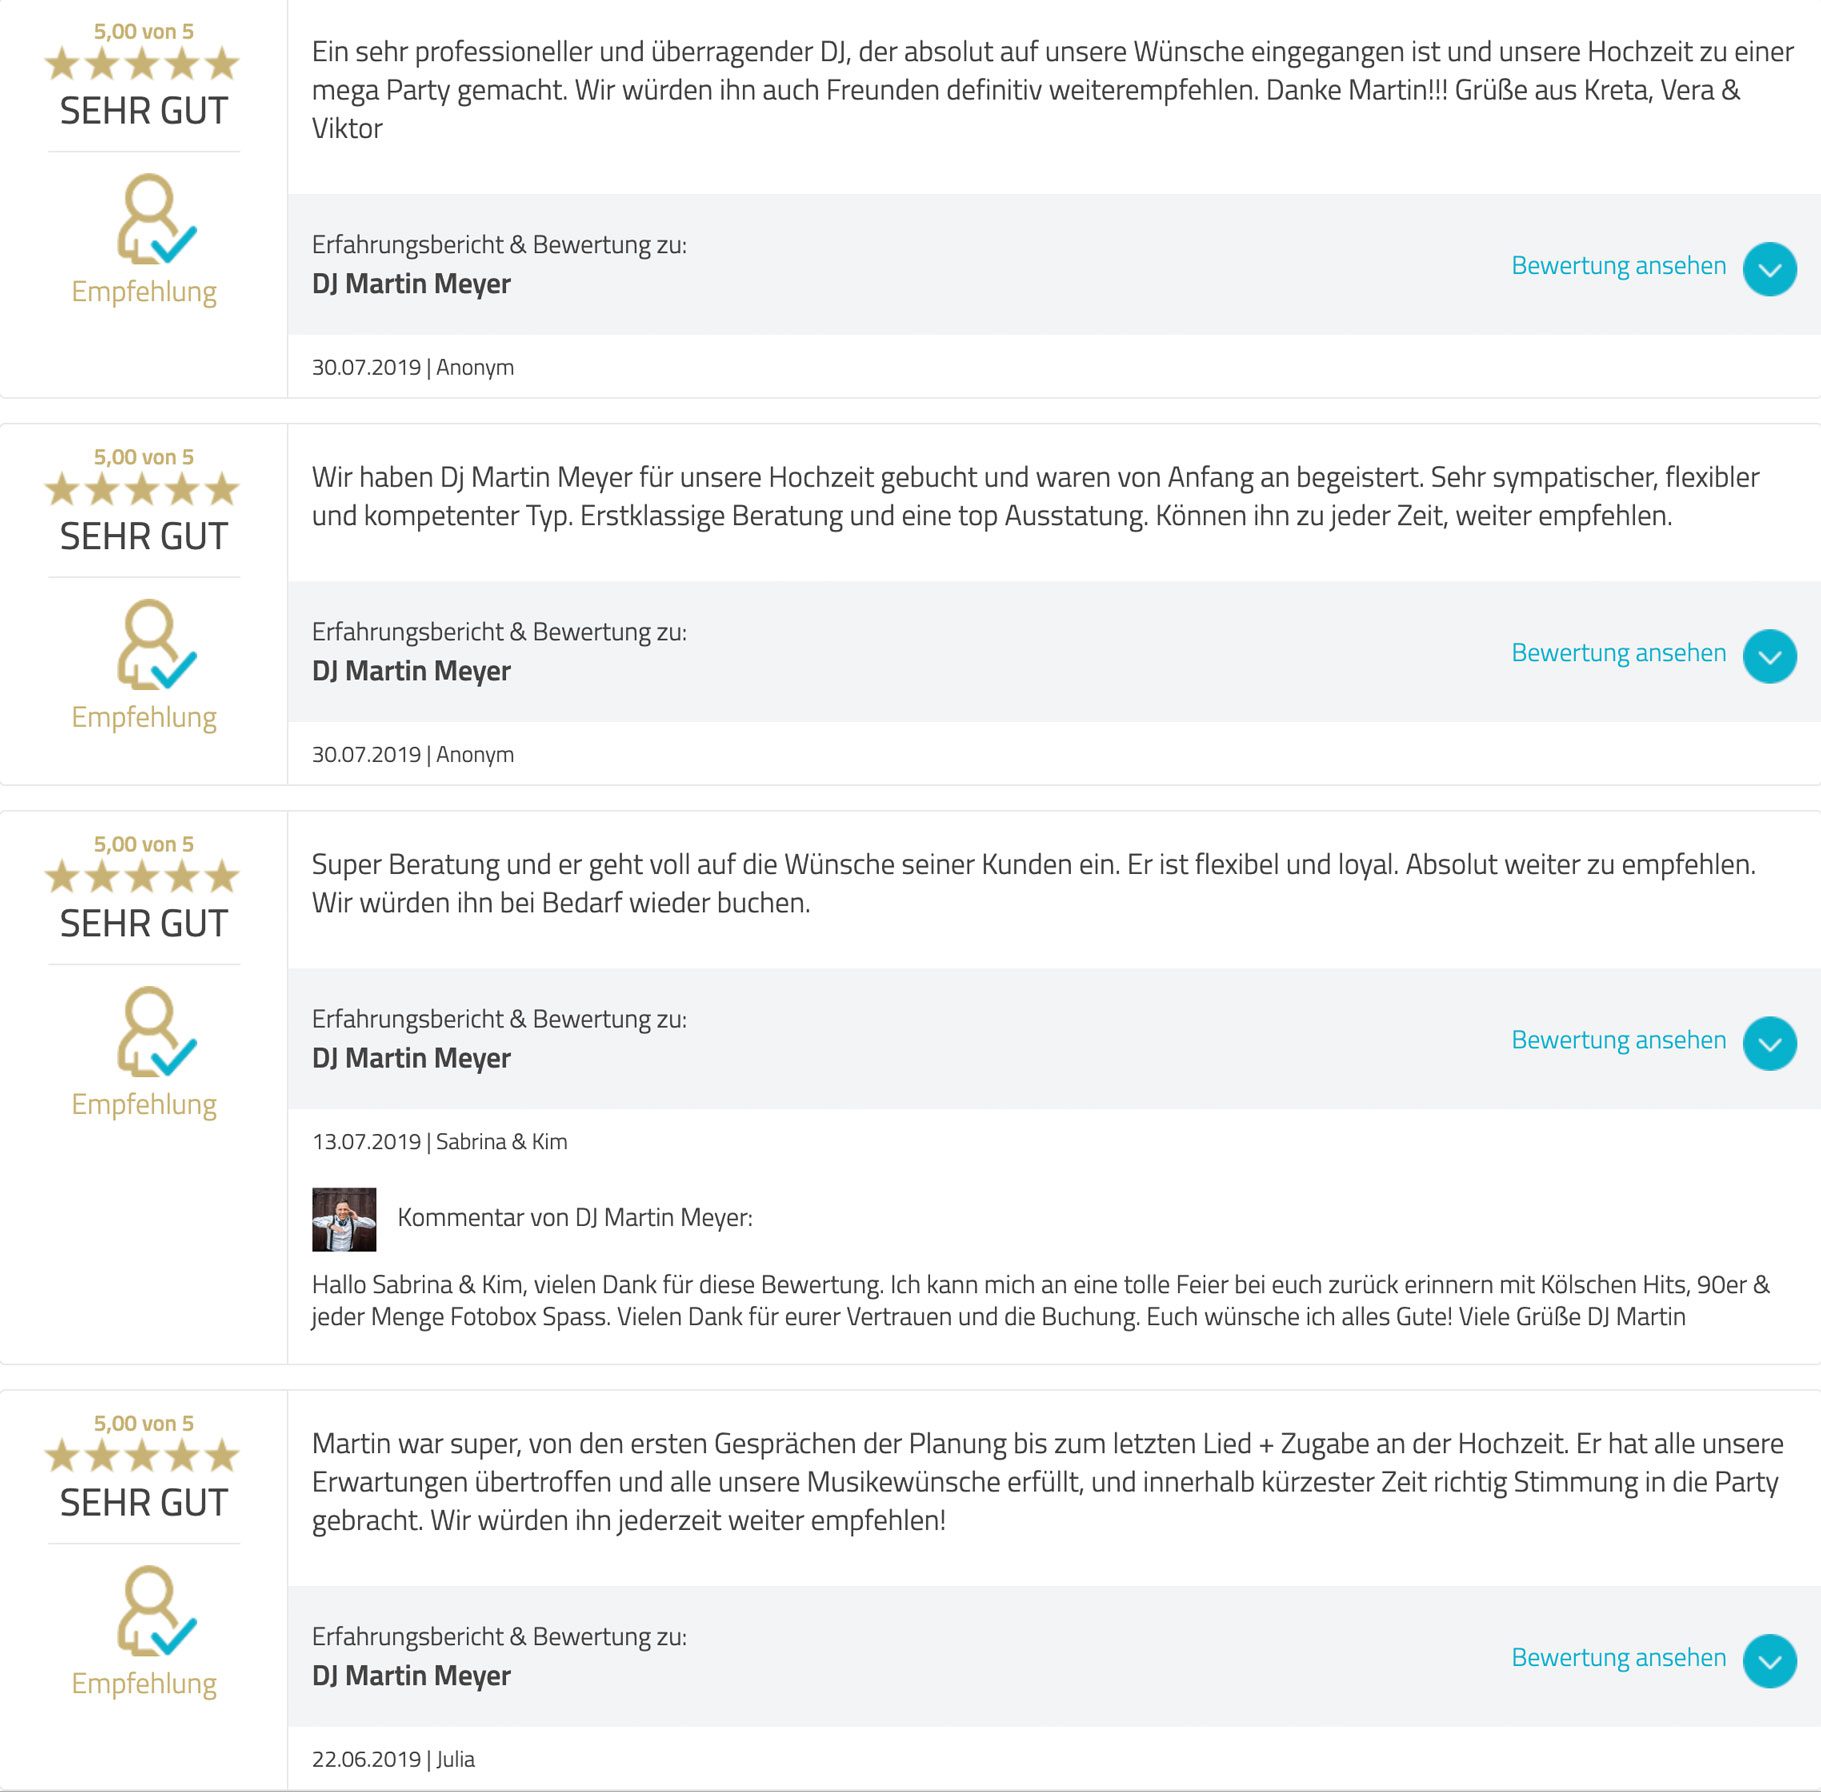Click DJ Martin Meyer's comment profile photo
The image size is (1821, 1792).
pyautogui.click(x=344, y=1219)
